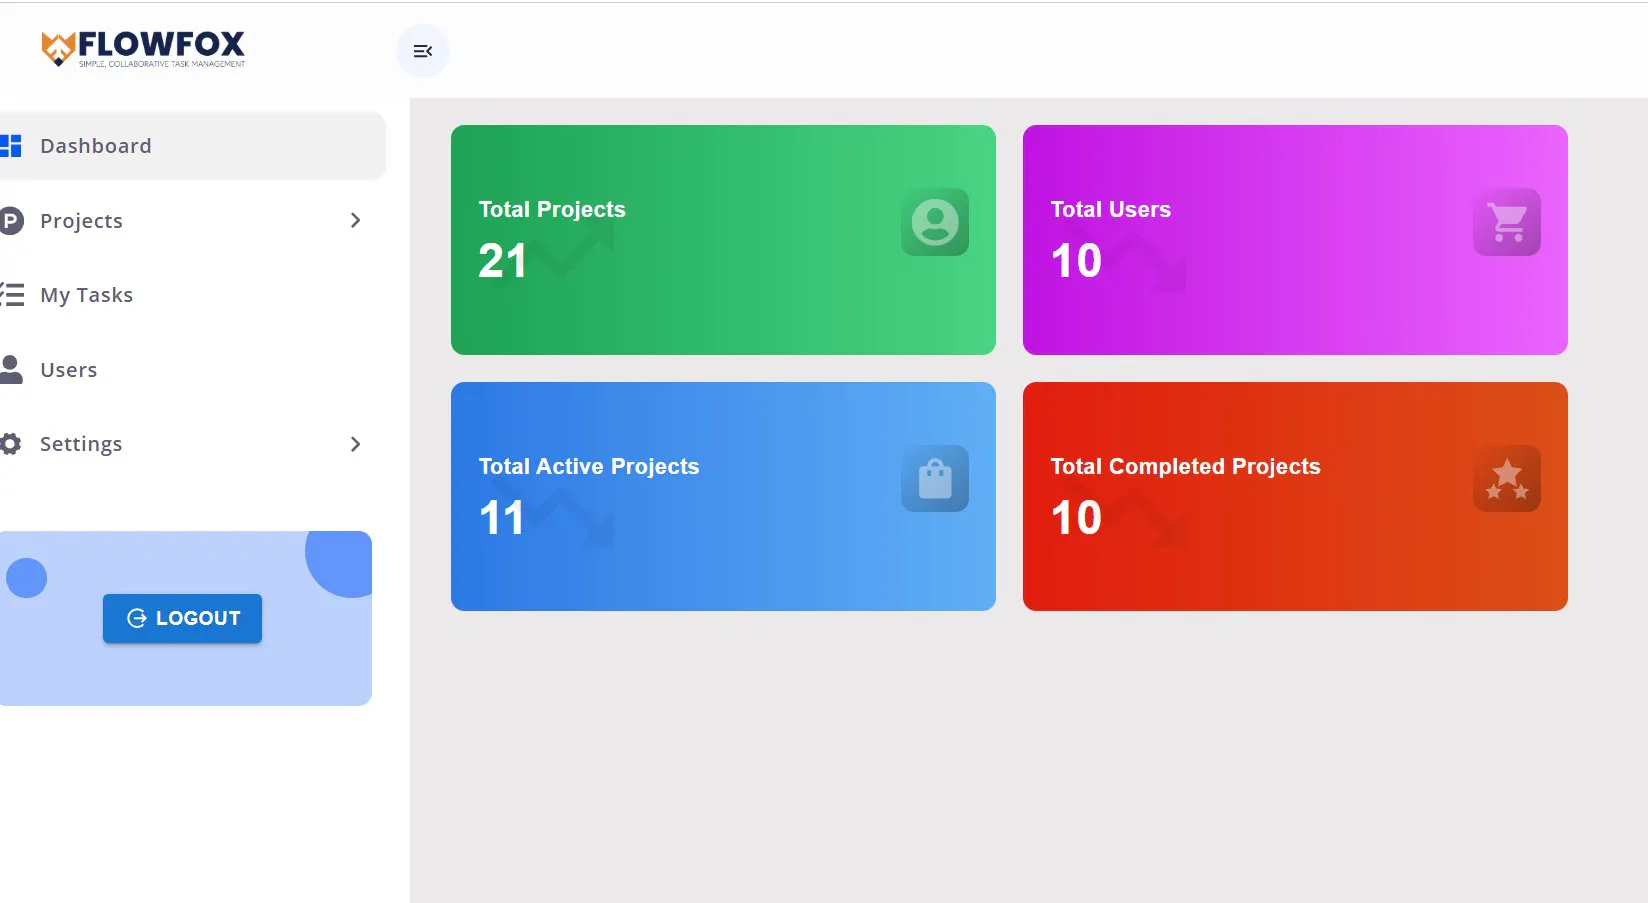Image resolution: width=1648 pixels, height=903 pixels.
Task: Open the Projects menu item
Action: coord(193,221)
